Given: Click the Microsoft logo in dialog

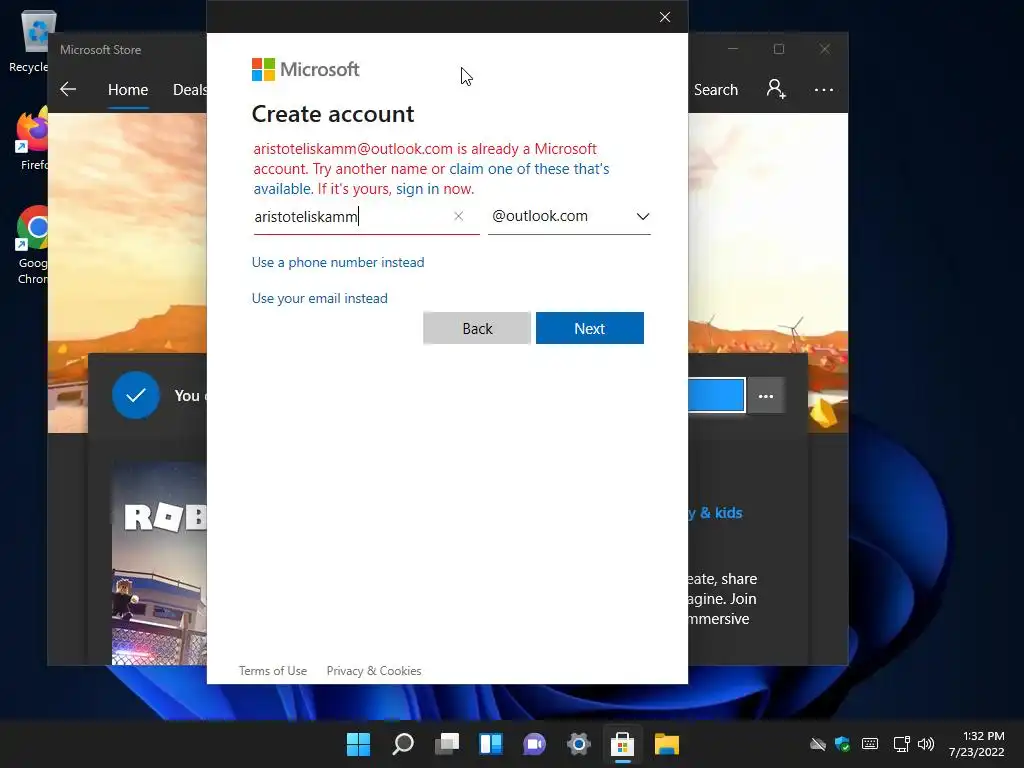Looking at the screenshot, I should pos(306,69).
